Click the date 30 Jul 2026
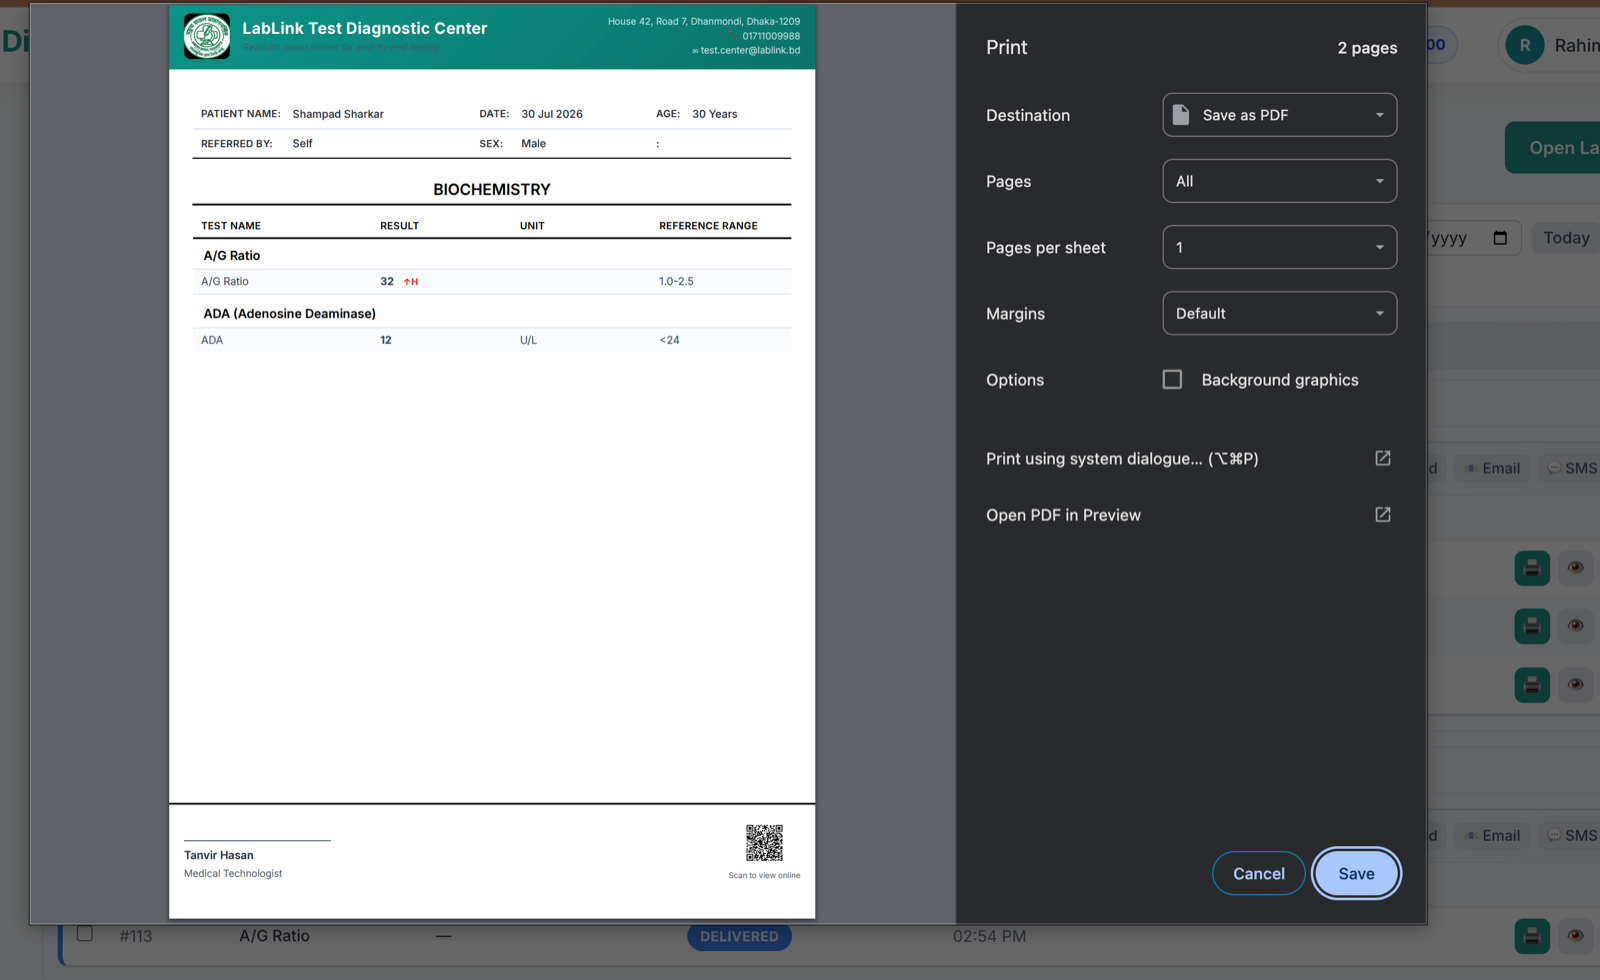This screenshot has height=980, width=1600. point(552,114)
